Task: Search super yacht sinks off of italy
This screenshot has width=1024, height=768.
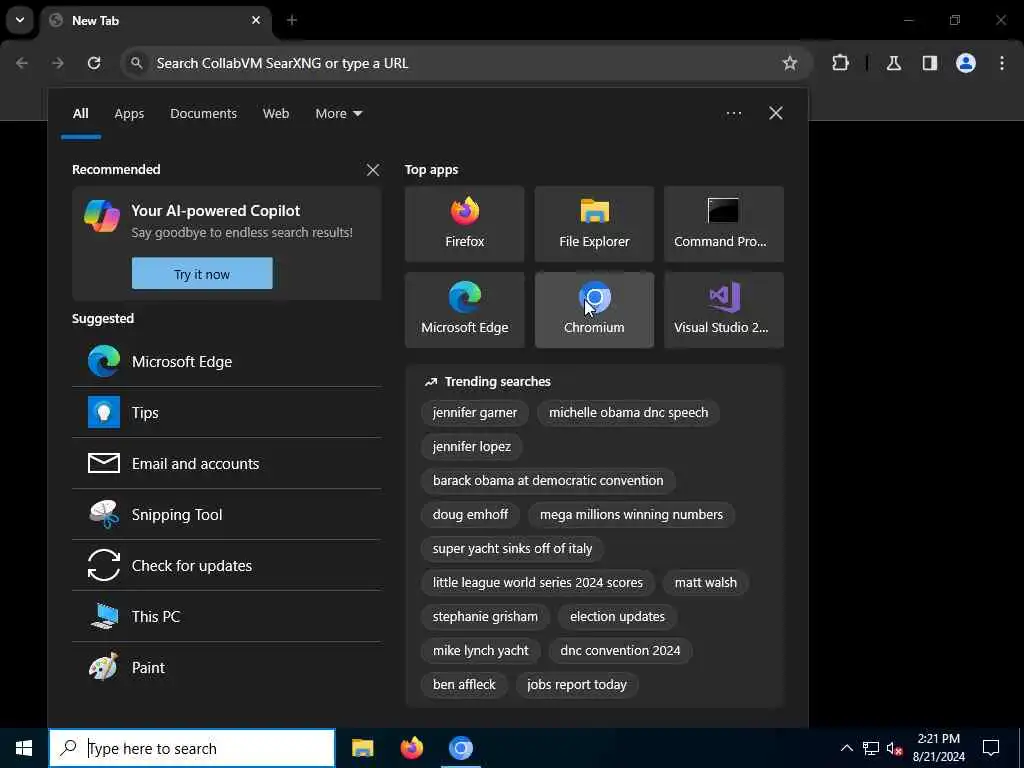Action: [x=512, y=548]
